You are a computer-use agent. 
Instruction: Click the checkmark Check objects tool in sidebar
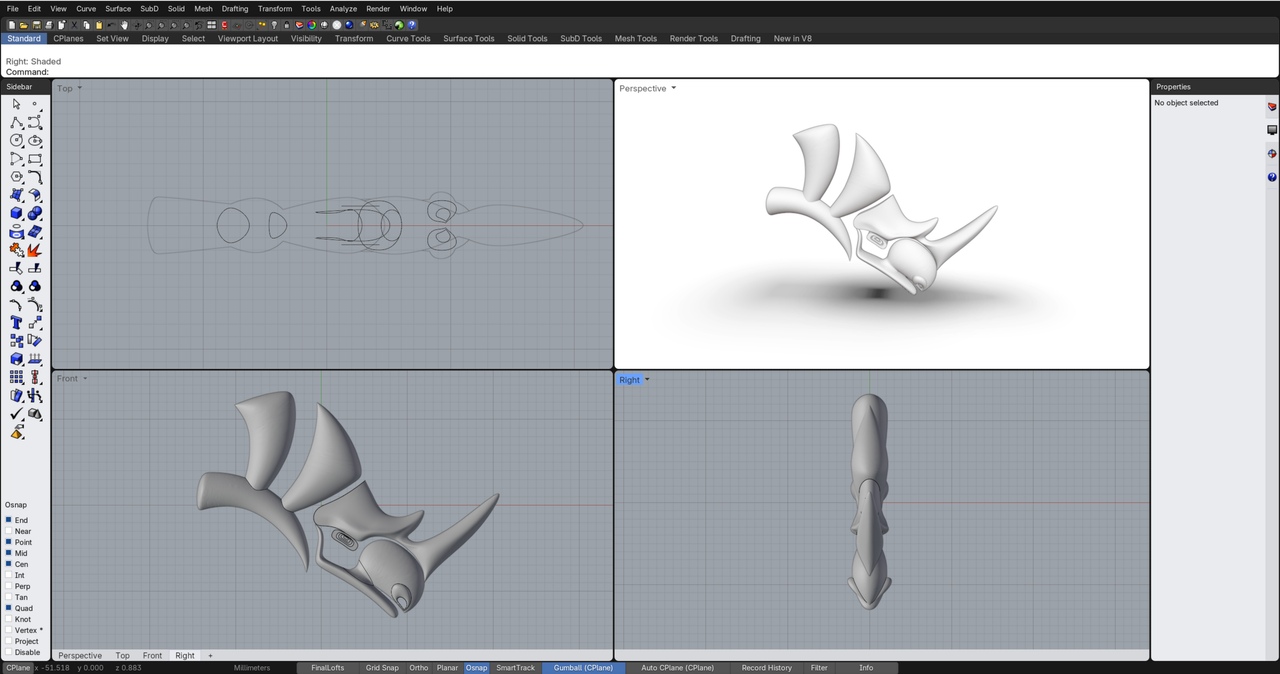click(x=16, y=413)
